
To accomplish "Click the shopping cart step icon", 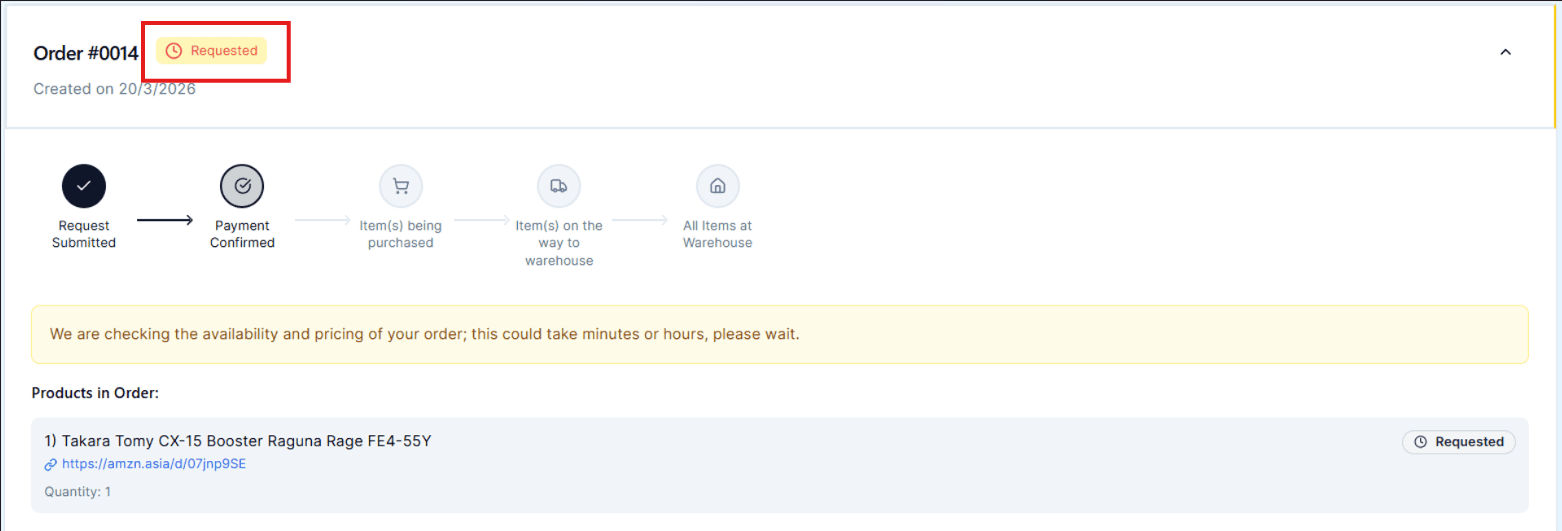I will [401, 186].
